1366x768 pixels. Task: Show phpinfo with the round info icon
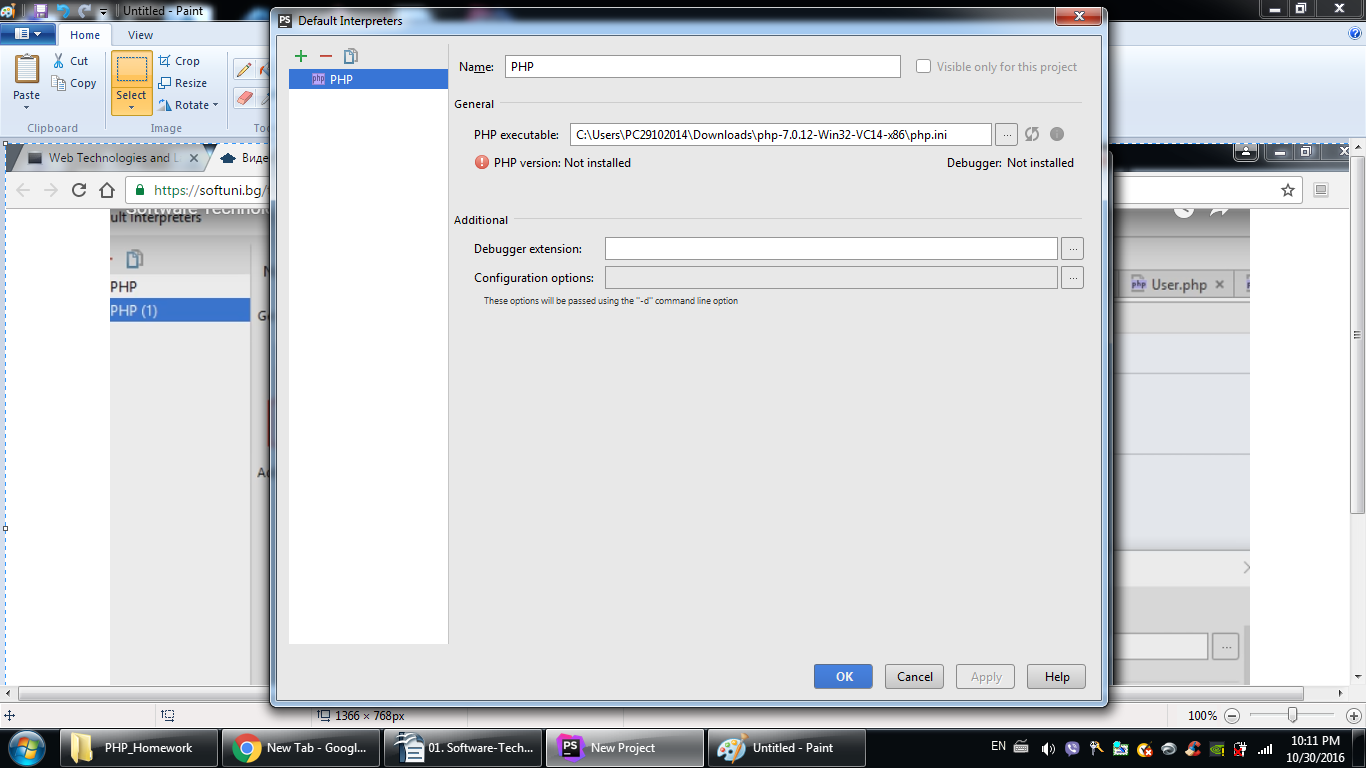pyautogui.click(x=1057, y=134)
